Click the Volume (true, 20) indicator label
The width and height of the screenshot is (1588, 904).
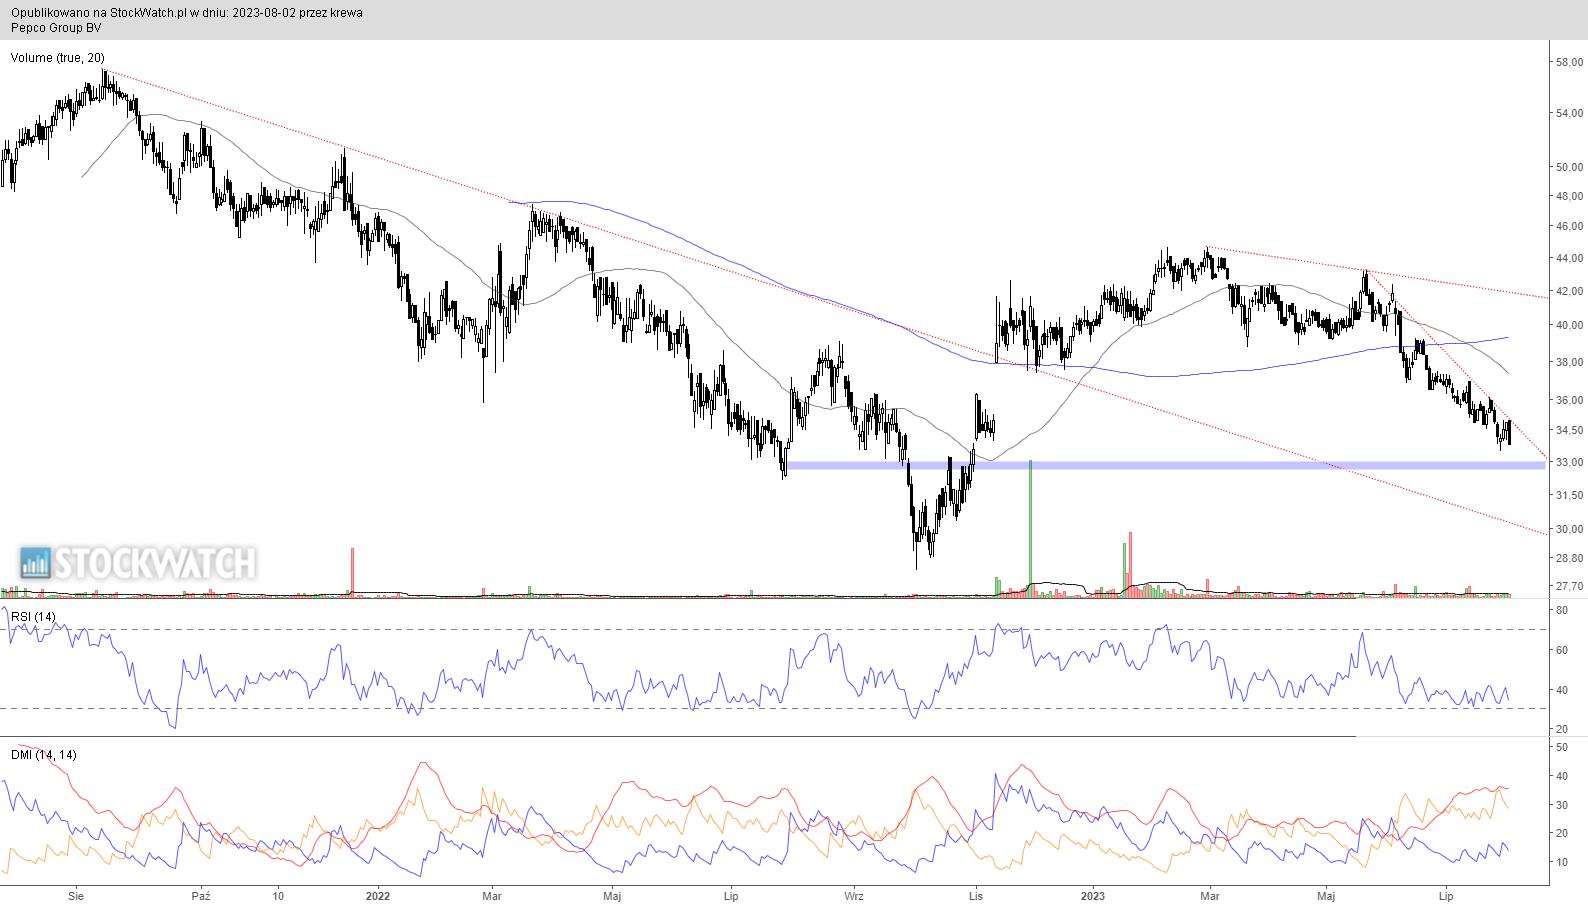pyautogui.click(x=57, y=58)
